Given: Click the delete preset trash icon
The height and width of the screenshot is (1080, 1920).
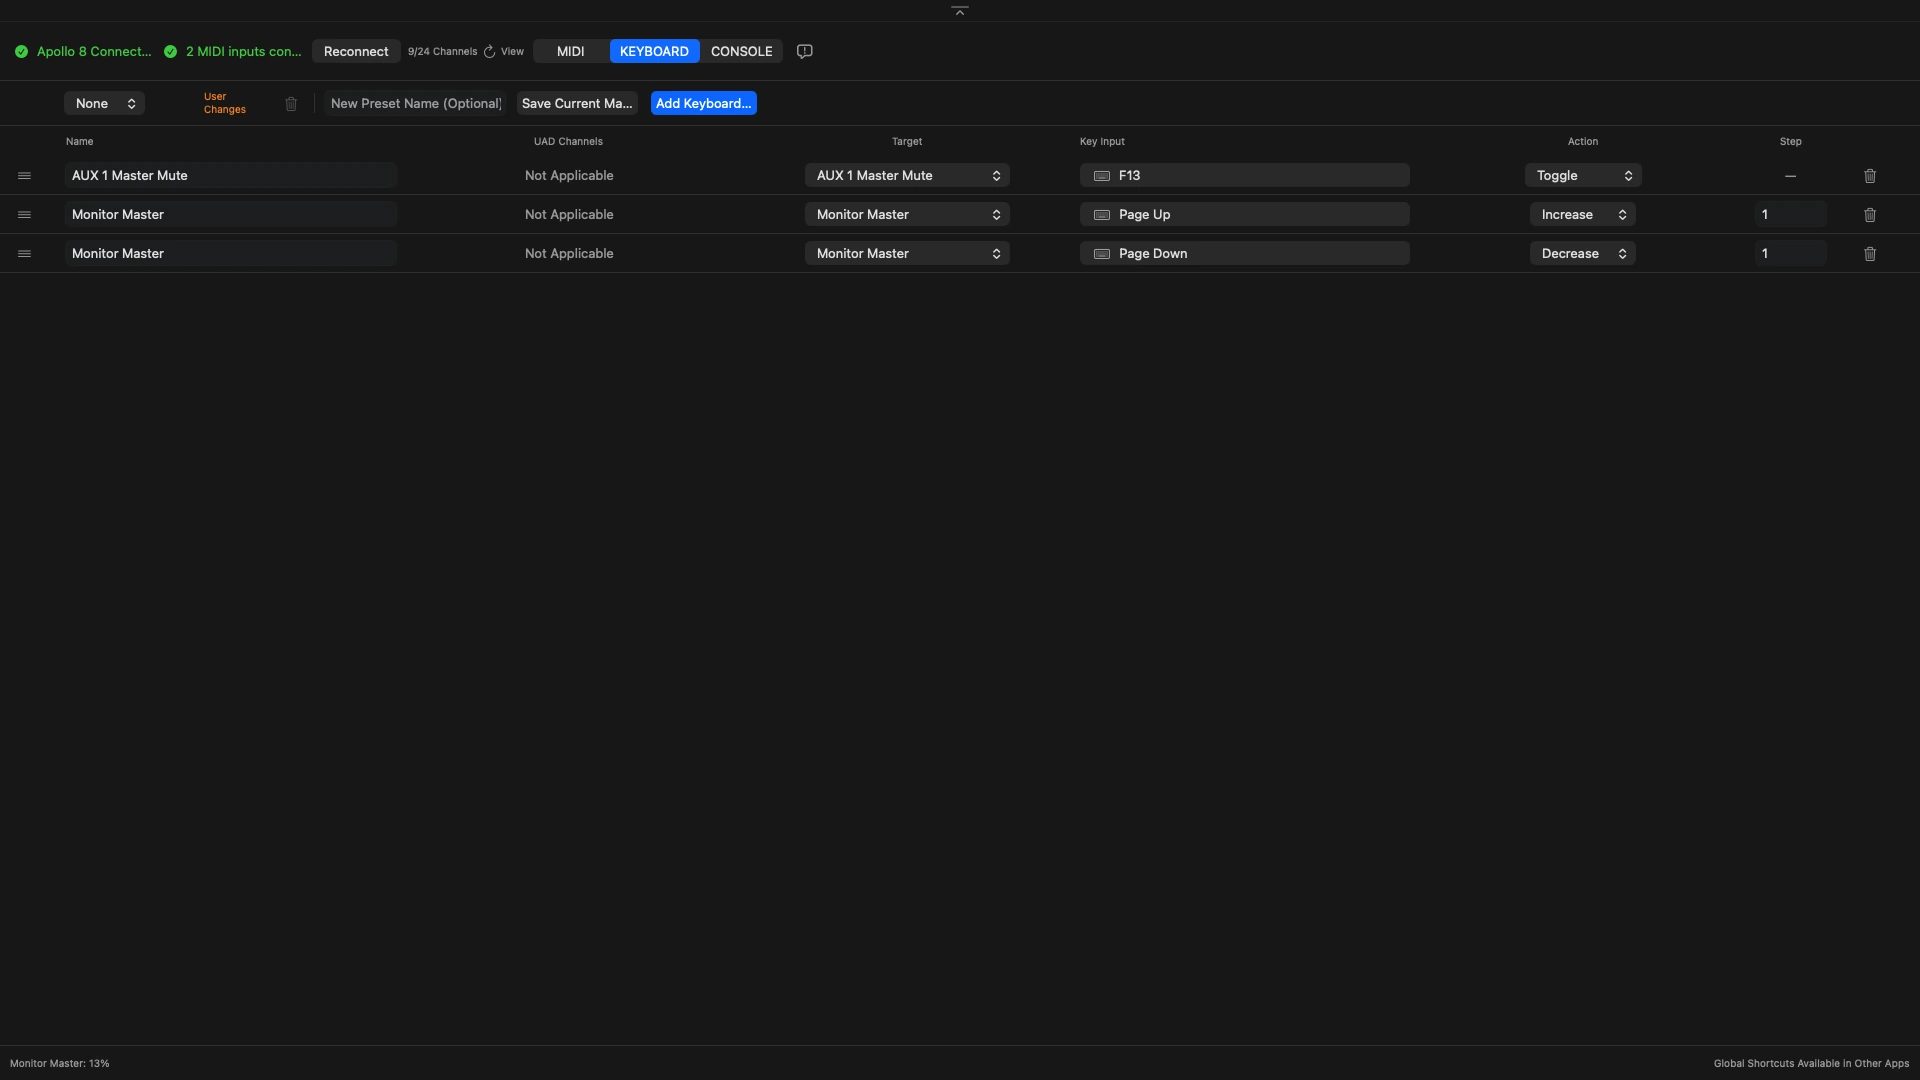Looking at the screenshot, I should pos(291,104).
